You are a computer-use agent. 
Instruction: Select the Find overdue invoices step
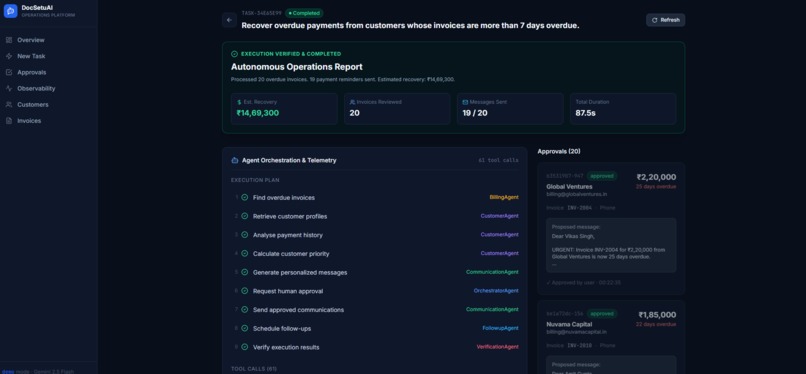point(375,197)
